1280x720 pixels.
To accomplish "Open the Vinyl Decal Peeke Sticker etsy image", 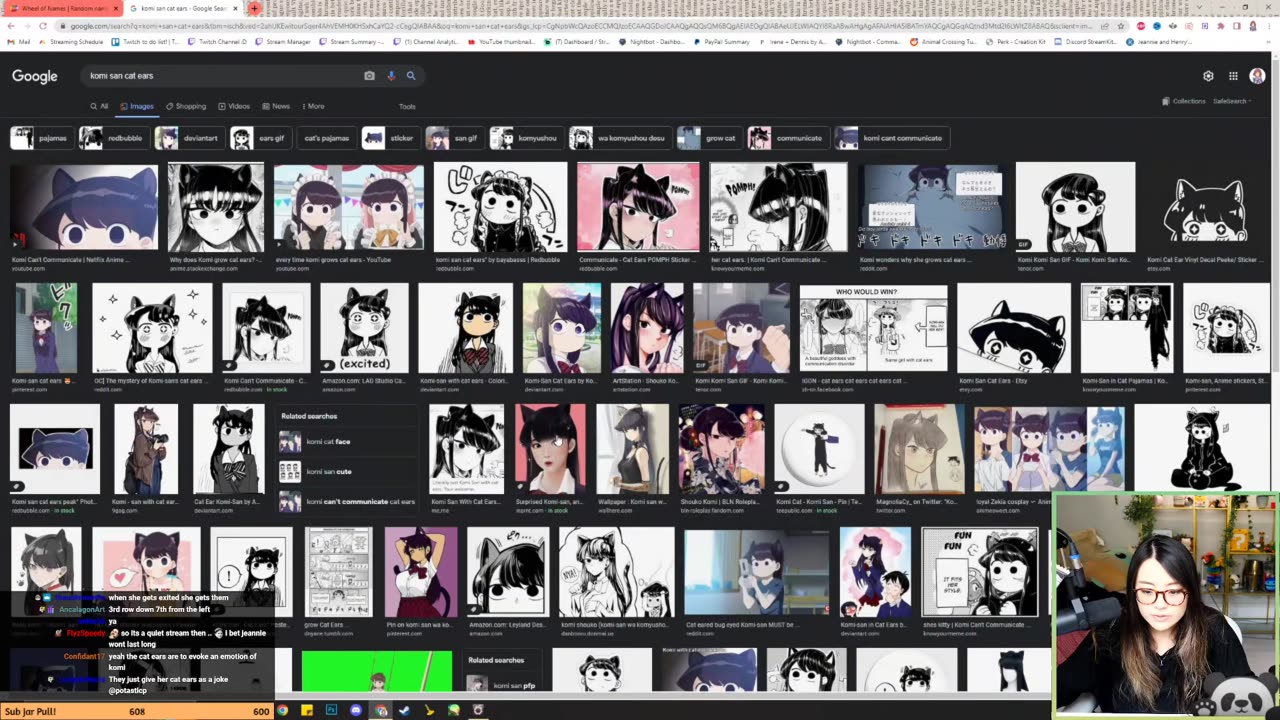I will tap(1210, 207).
